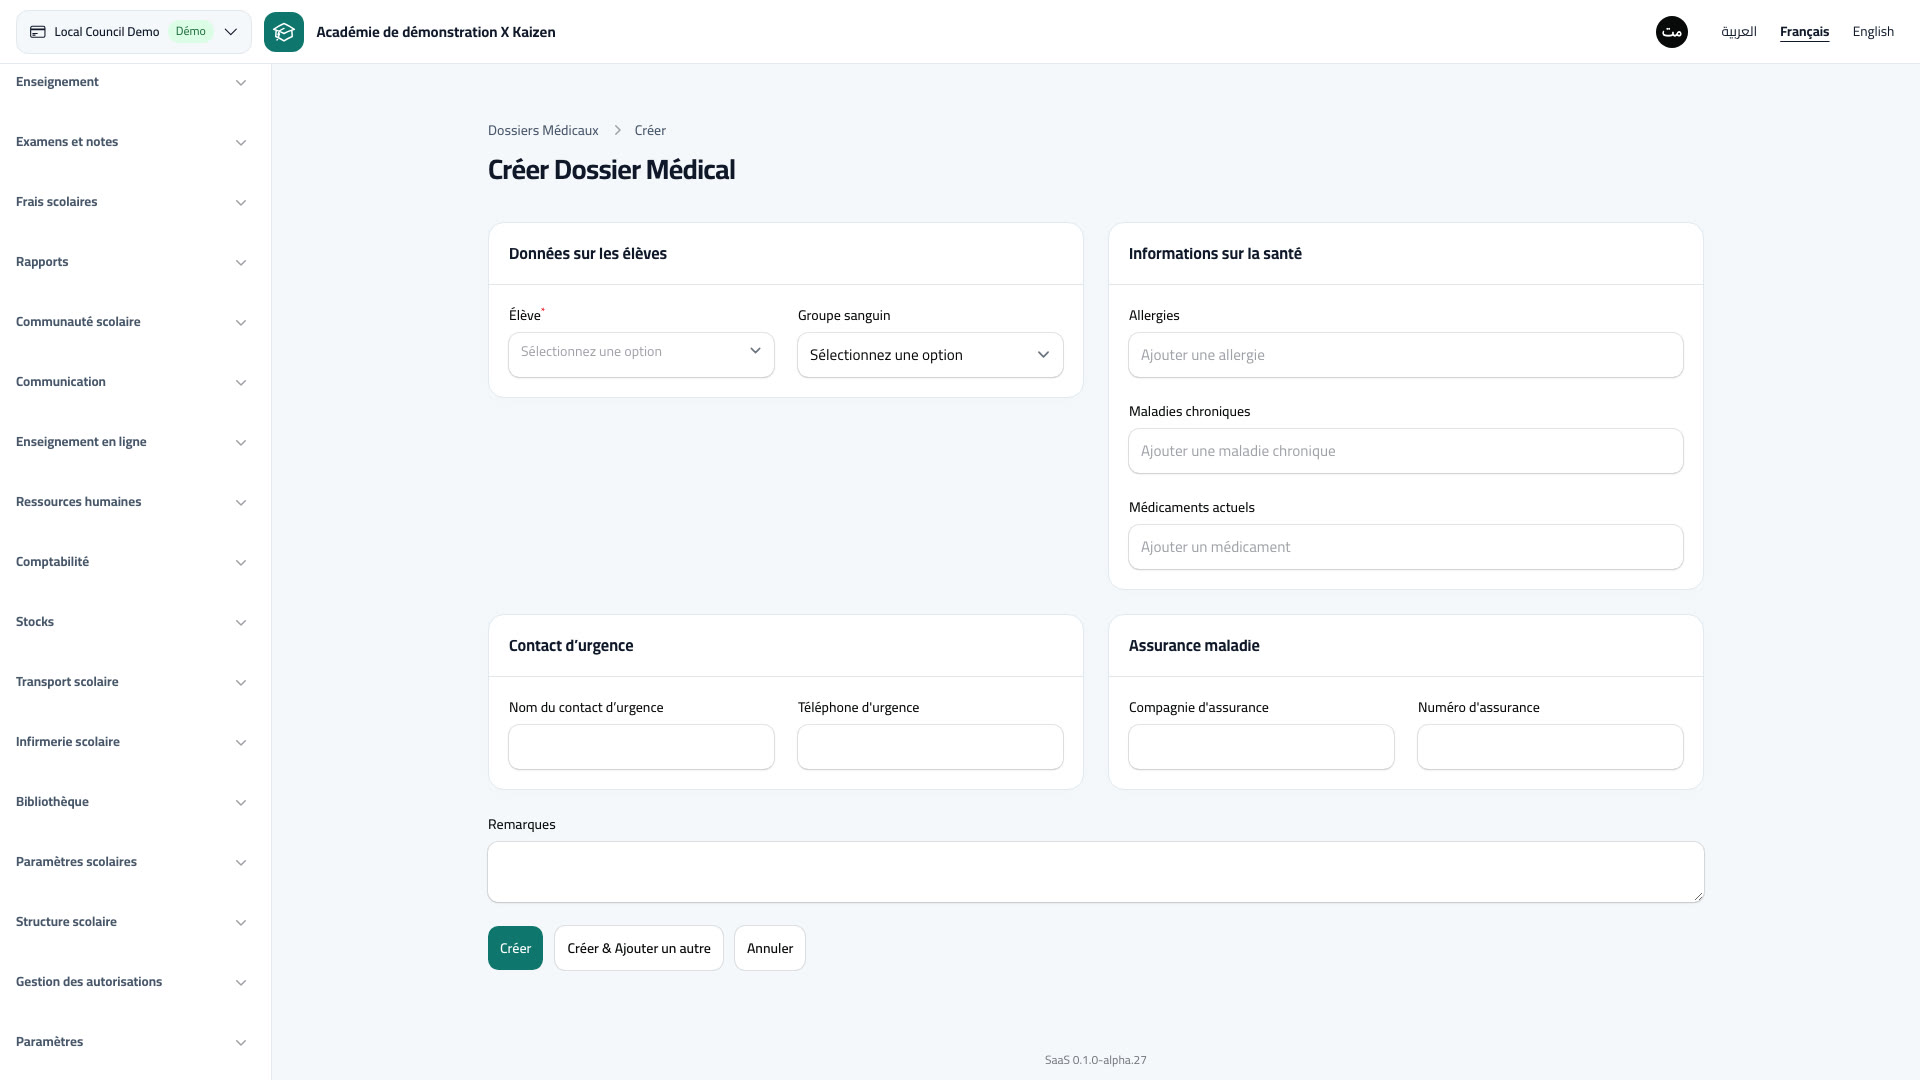Open the Local Council Demo switcher
1920x1080 pixels.
134,32
